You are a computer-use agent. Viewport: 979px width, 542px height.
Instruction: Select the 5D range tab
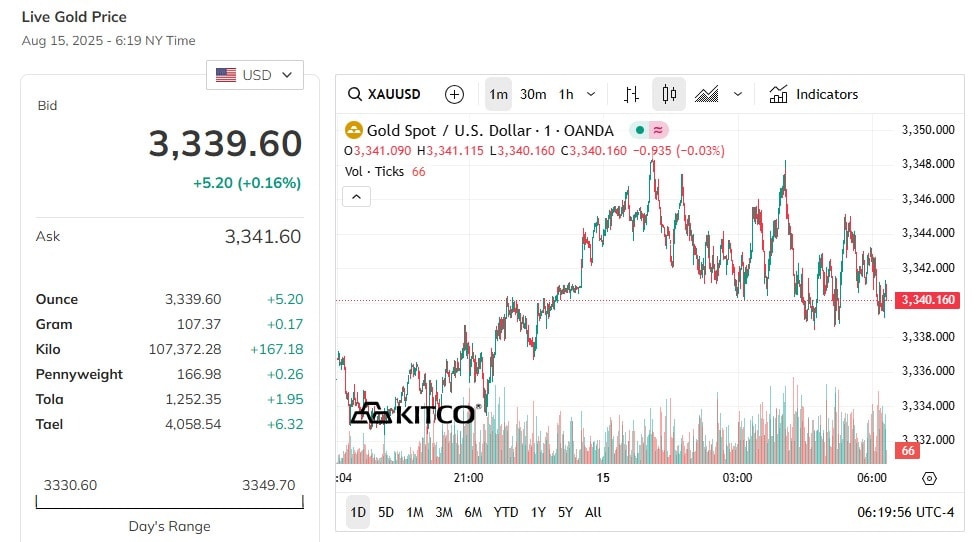click(x=386, y=512)
